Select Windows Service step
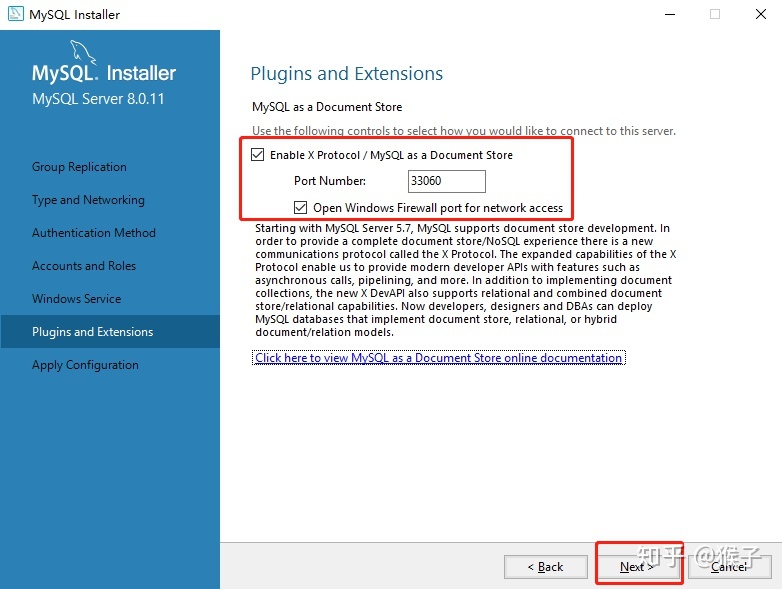The image size is (782, 589). pos(76,298)
